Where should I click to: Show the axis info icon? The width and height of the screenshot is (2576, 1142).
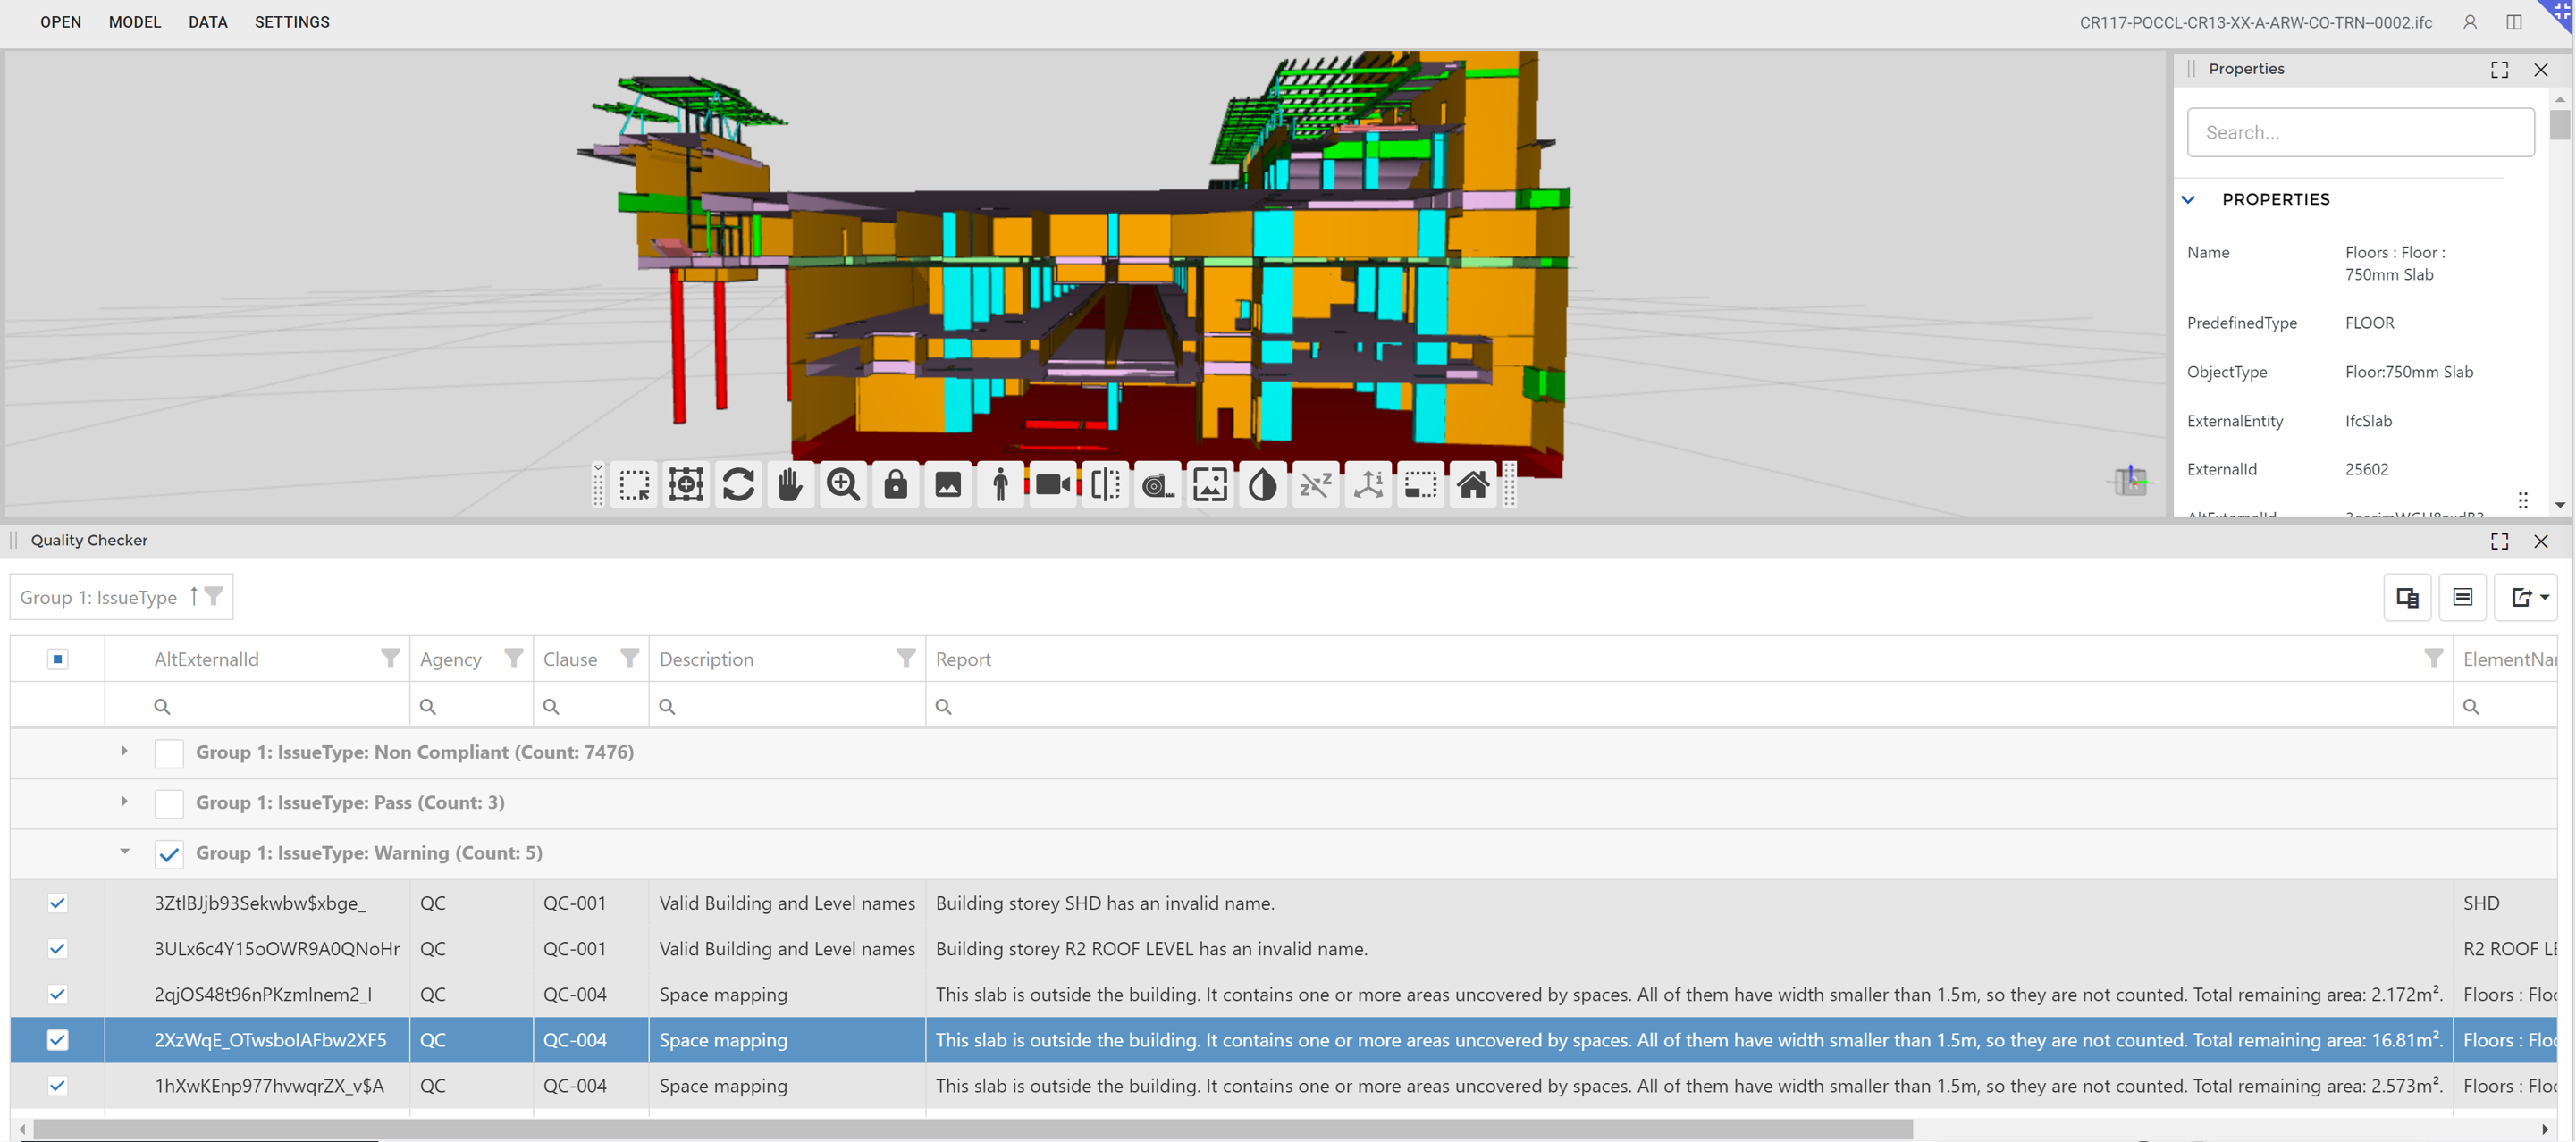coord(1368,485)
